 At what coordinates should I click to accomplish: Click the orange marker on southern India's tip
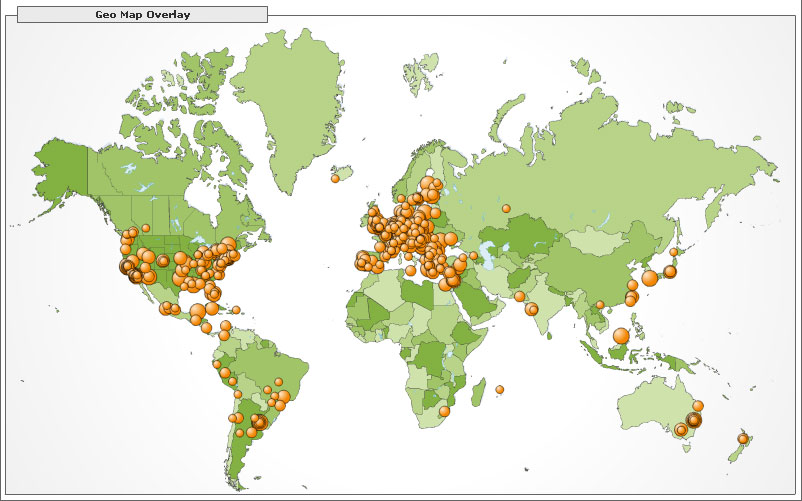coord(532,309)
